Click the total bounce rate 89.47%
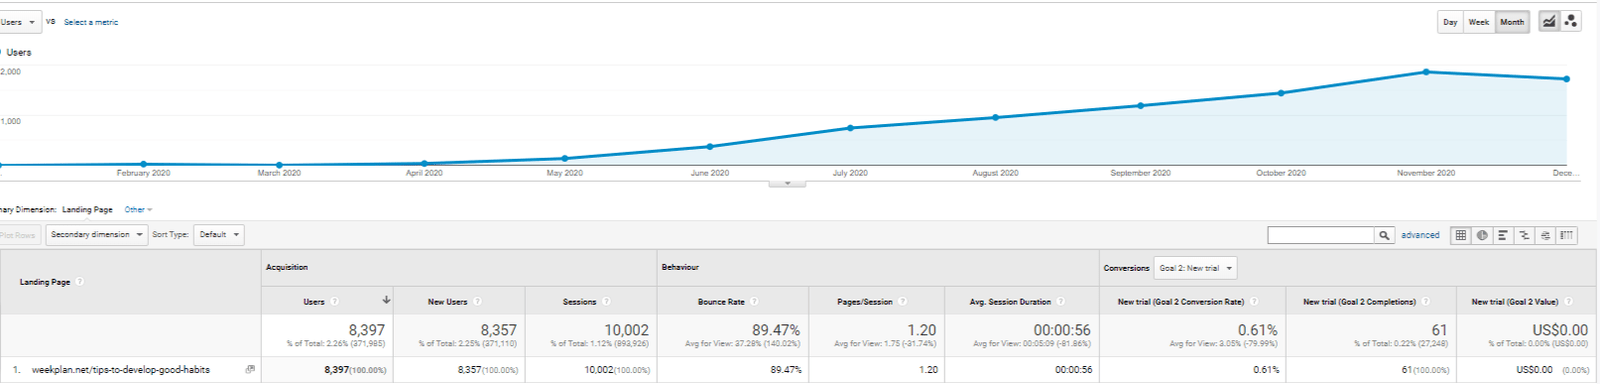 point(776,330)
